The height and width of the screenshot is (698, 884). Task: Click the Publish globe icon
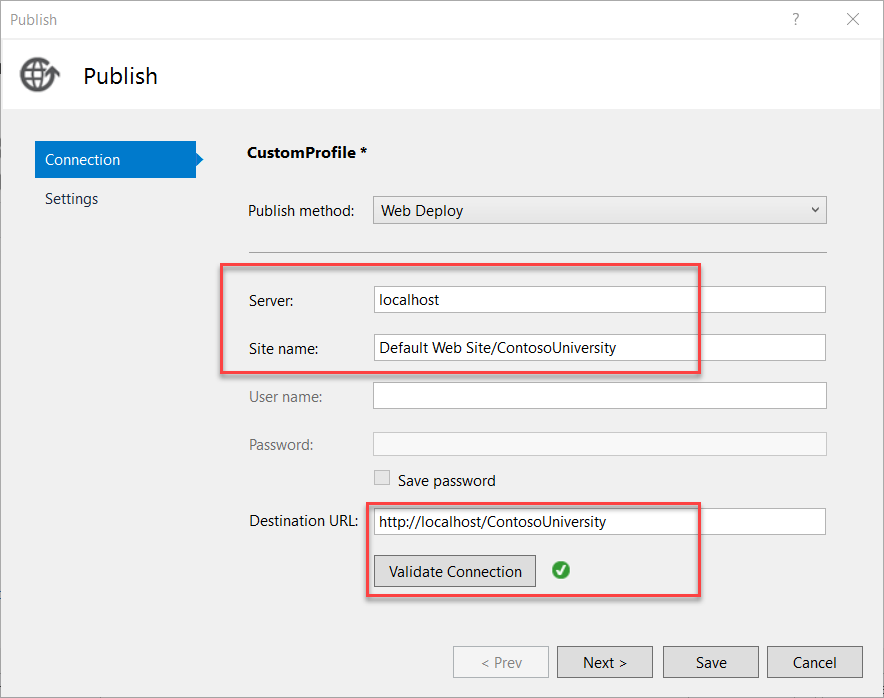[39, 76]
